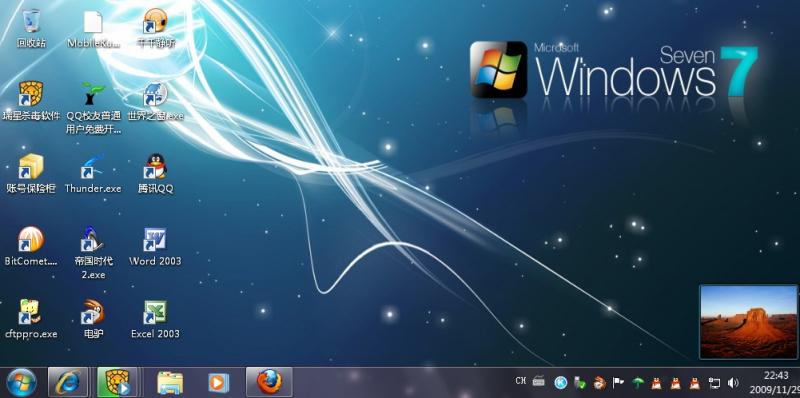800x398 pixels.
Task: Click the "Excel 2003" icon label text
Action: tap(155, 334)
